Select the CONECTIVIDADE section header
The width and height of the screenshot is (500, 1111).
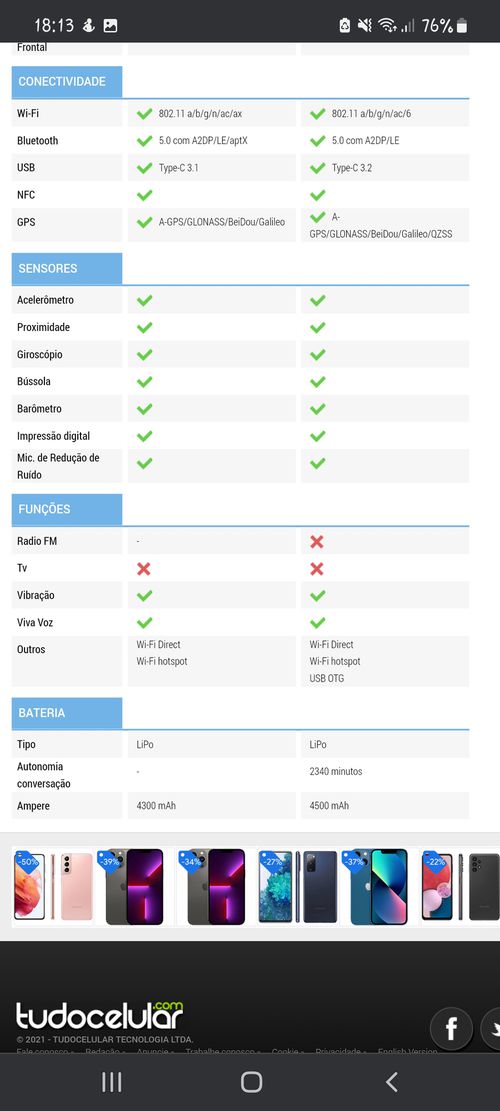point(67,81)
